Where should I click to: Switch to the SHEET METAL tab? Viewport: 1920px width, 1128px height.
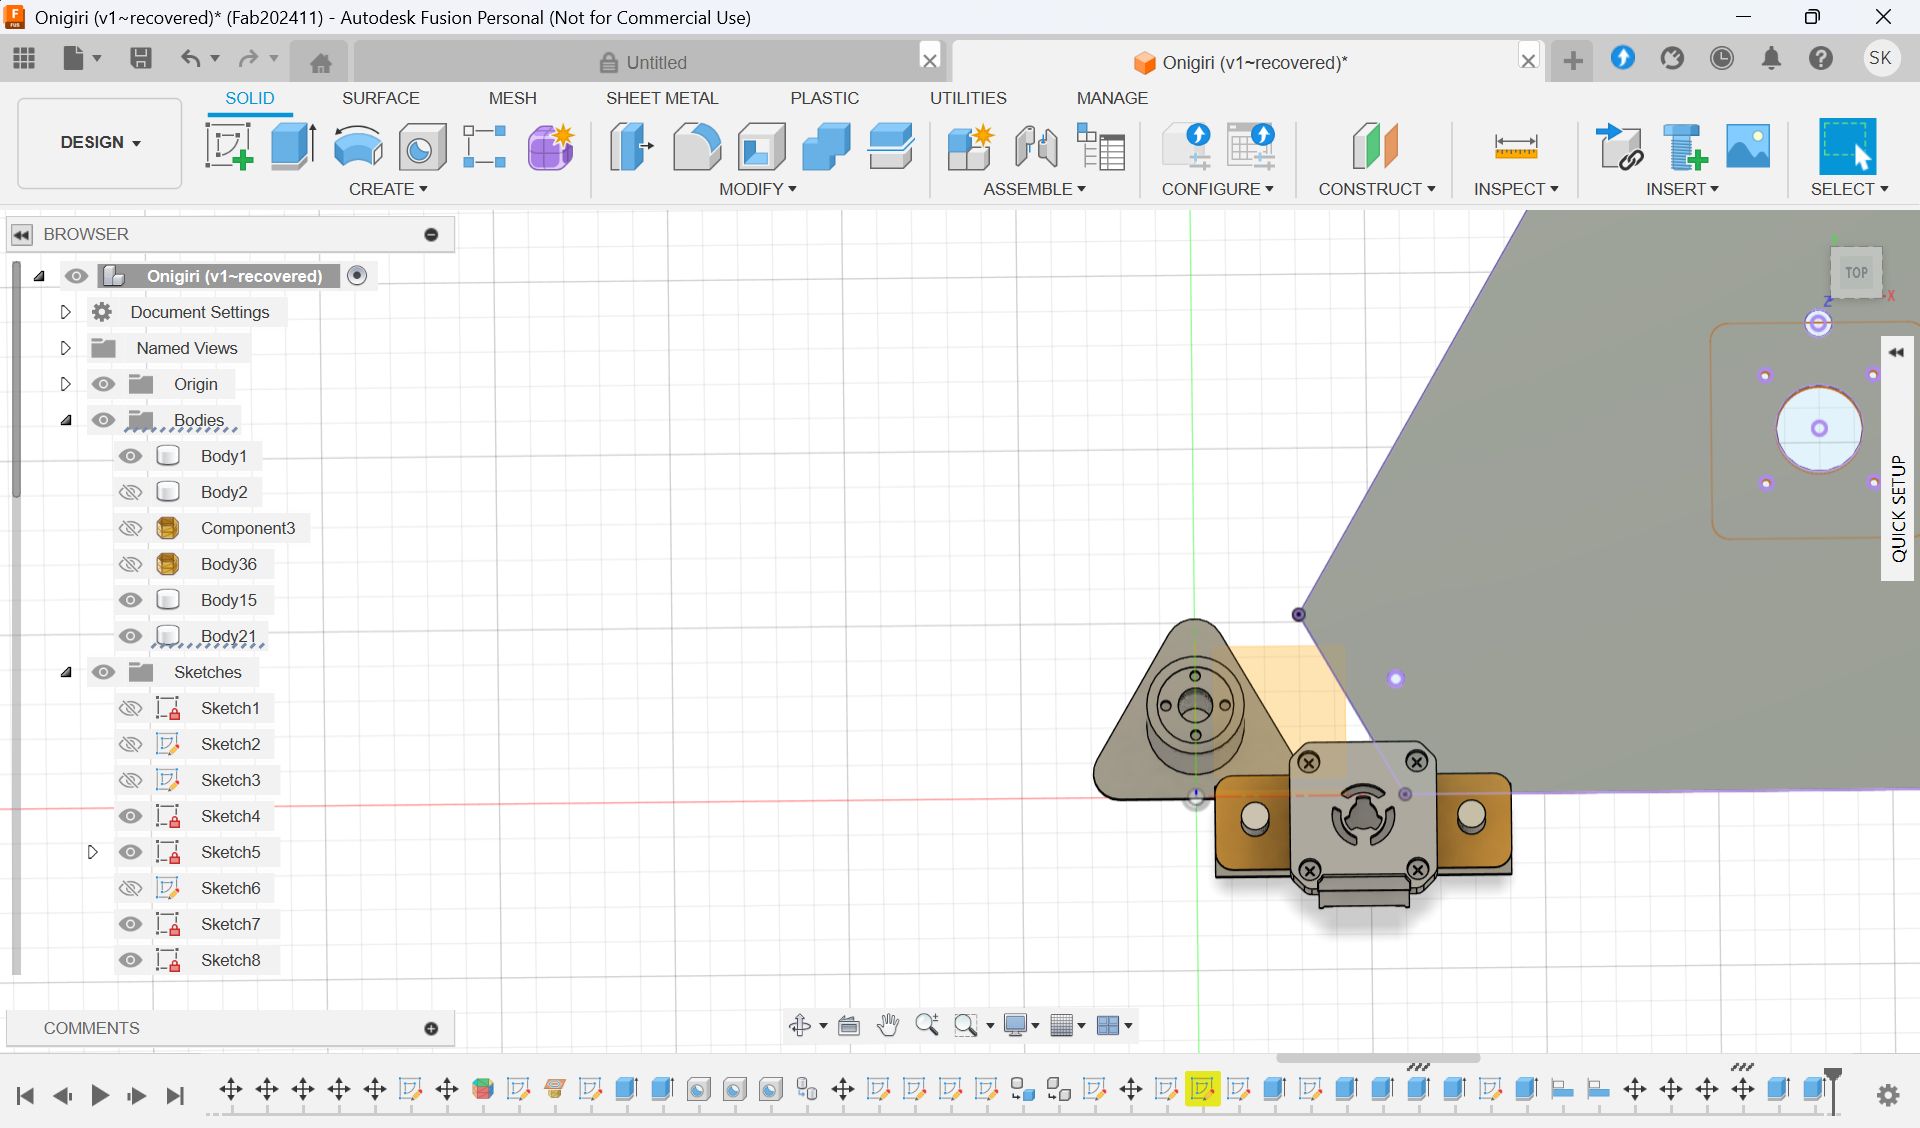[662, 98]
